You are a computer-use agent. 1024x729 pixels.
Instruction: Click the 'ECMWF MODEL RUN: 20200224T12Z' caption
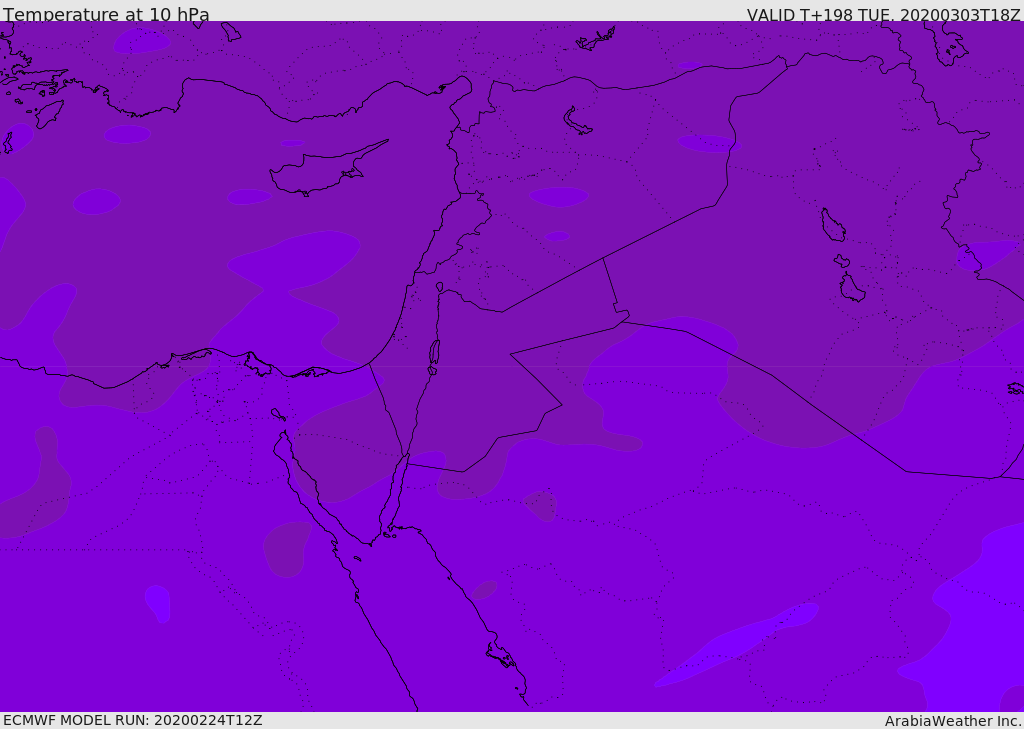pos(133,720)
